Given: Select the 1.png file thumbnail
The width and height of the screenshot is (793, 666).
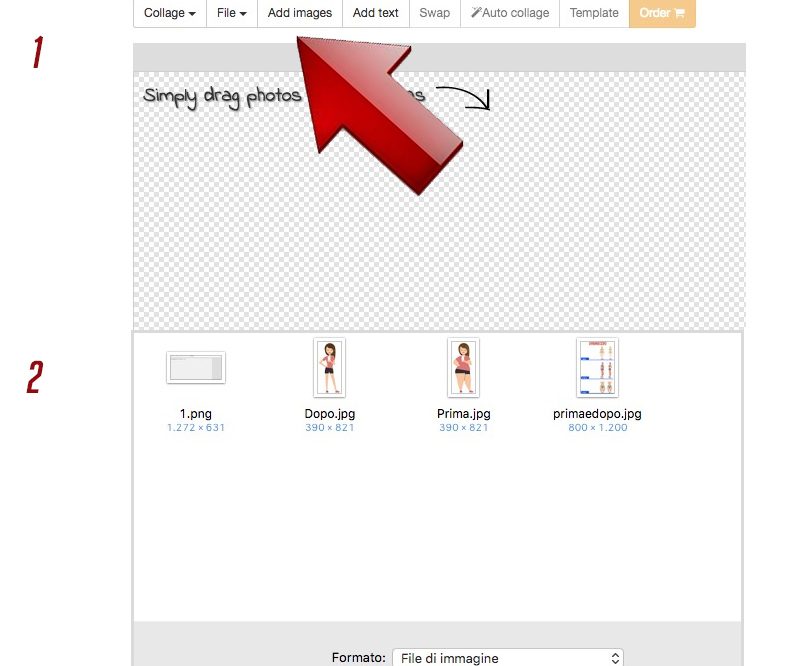Looking at the screenshot, I should click(196, 368).
